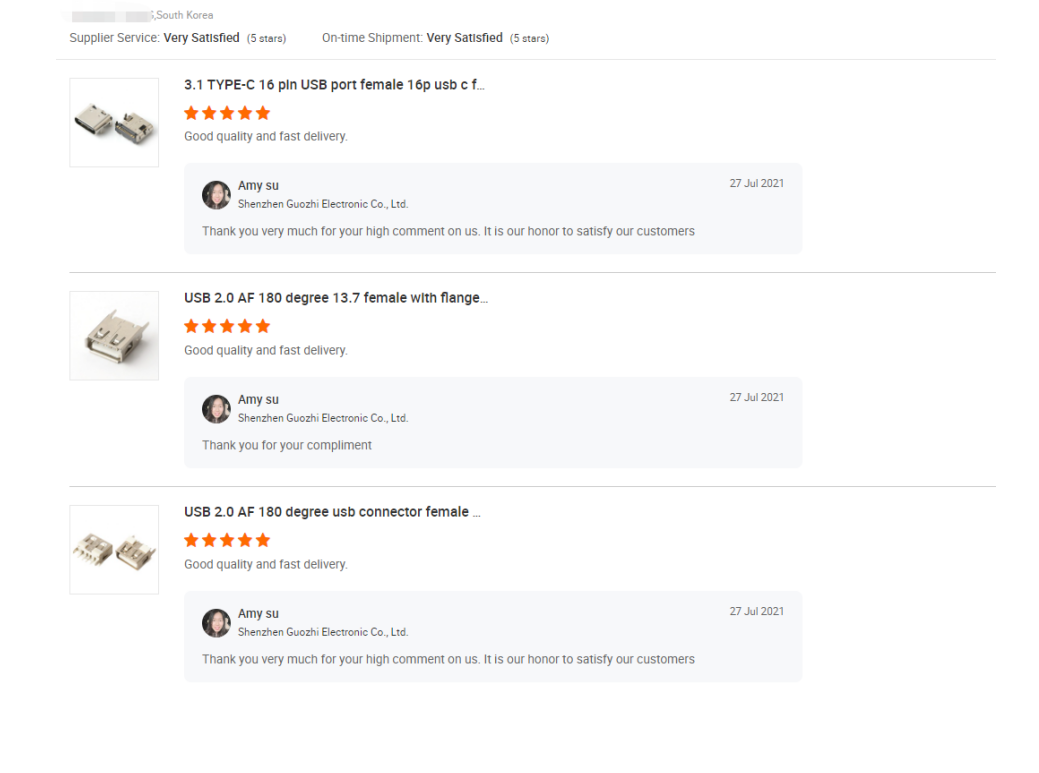Screen dimensions: 1039x773
Task: Click star rating under 'usb connector female' product
Action: pos(227,540)
